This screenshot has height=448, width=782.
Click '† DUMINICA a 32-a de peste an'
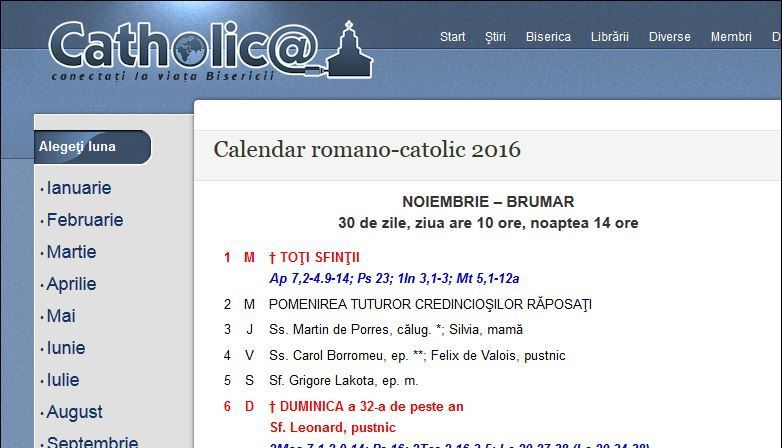(x=366, y=407)
